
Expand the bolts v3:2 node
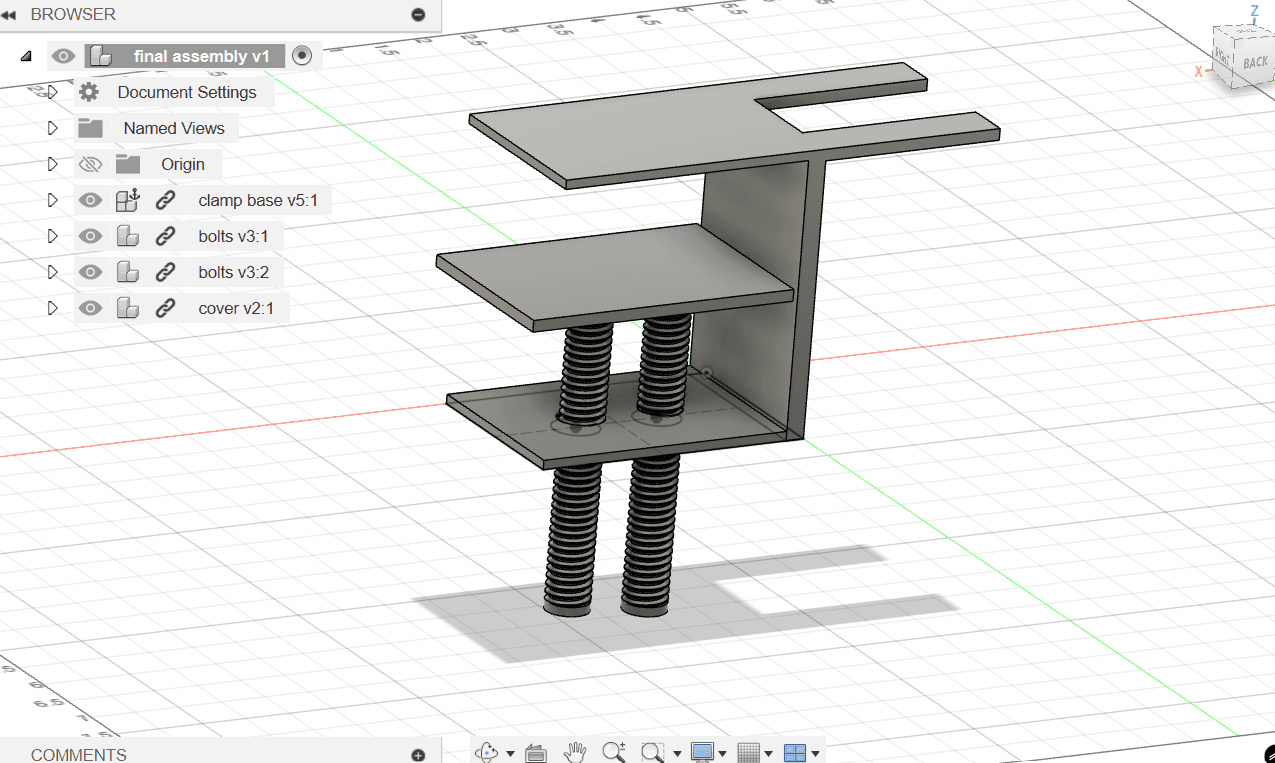[x=52, y=272]
